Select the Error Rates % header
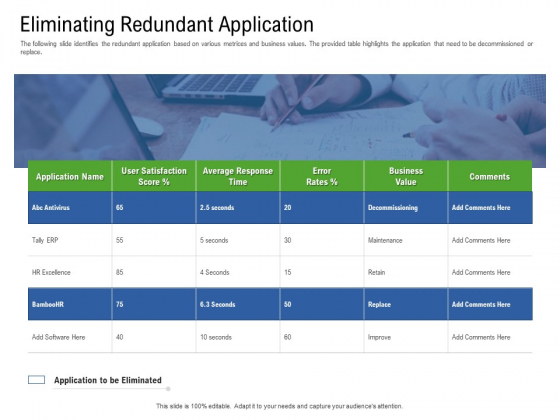Screen dimensions: 560x420 coord(322,176)
